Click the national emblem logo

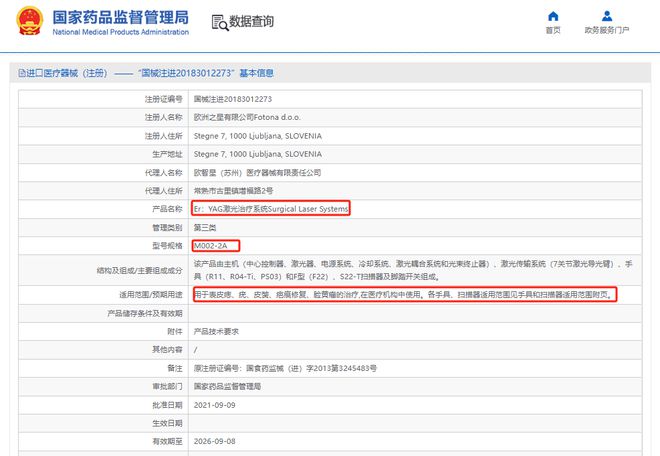pos(29,21)
